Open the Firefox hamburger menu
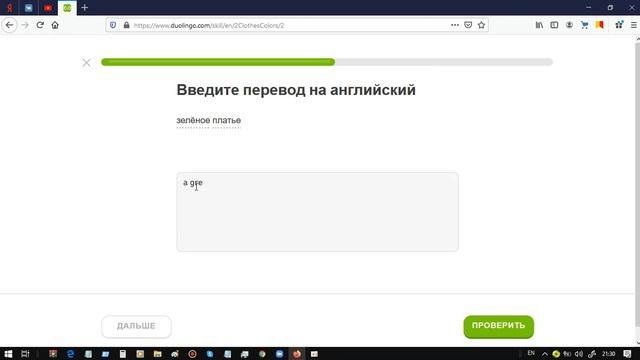 pyautogui.click(x=634, y=25)
